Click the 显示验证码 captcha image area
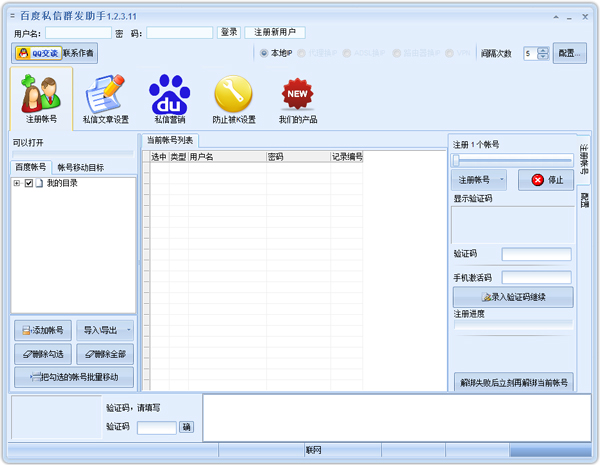600x465 pixels. click(x=513, y=225)
